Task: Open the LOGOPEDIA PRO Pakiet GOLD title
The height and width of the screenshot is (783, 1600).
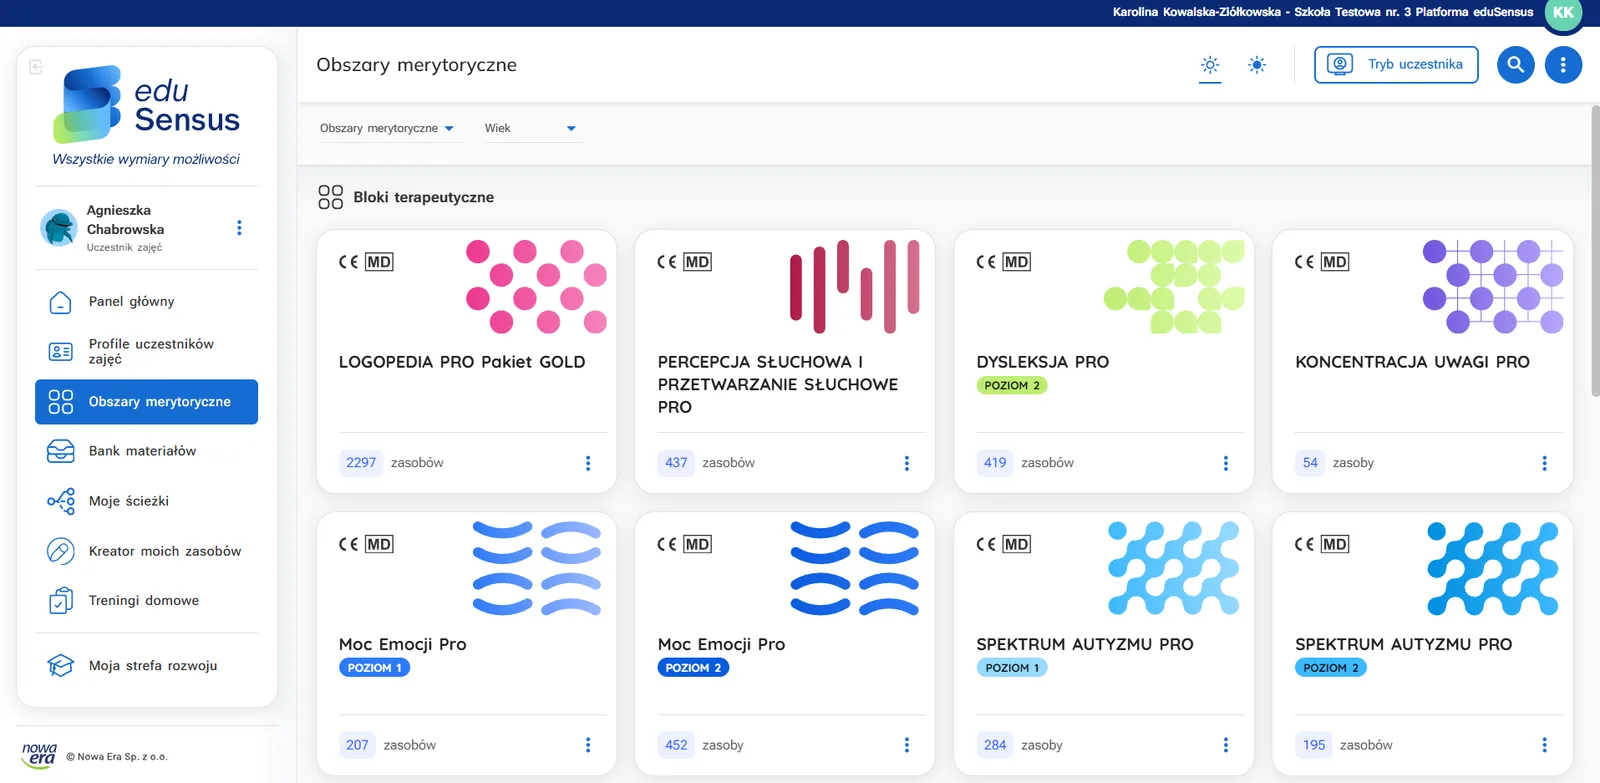Action: click(x=462, y=362)
